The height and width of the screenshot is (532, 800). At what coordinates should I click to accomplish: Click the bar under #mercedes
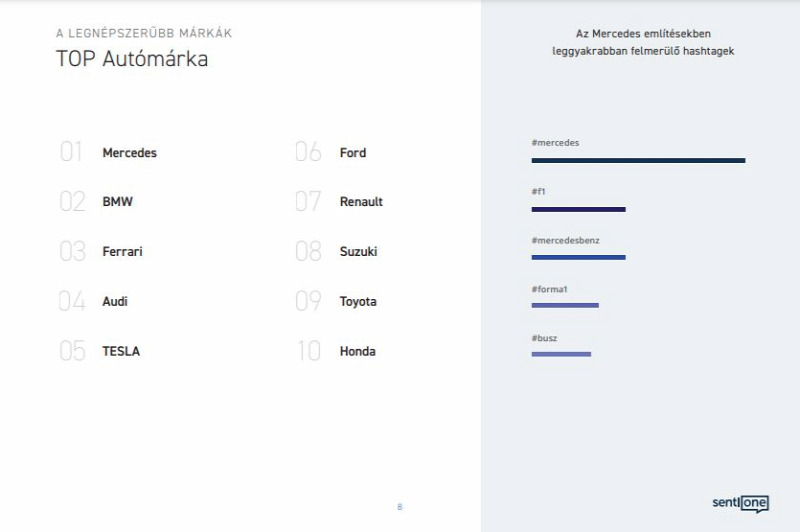click(638, 161)
